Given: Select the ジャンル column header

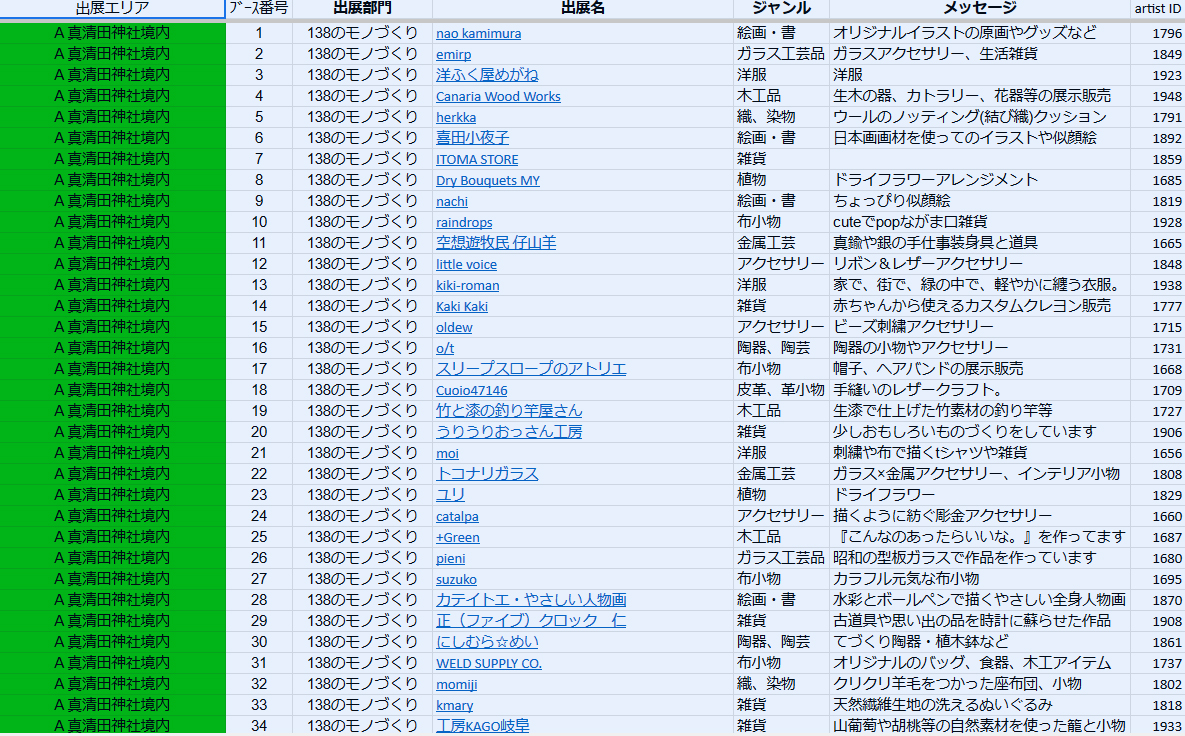Looking at the screenshot, I should click(781, 8).
